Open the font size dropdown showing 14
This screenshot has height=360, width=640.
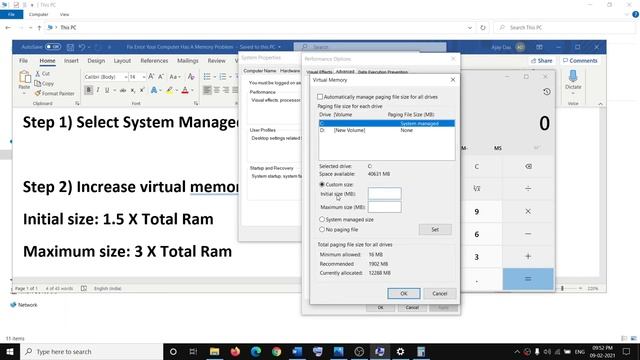[144, 77]
